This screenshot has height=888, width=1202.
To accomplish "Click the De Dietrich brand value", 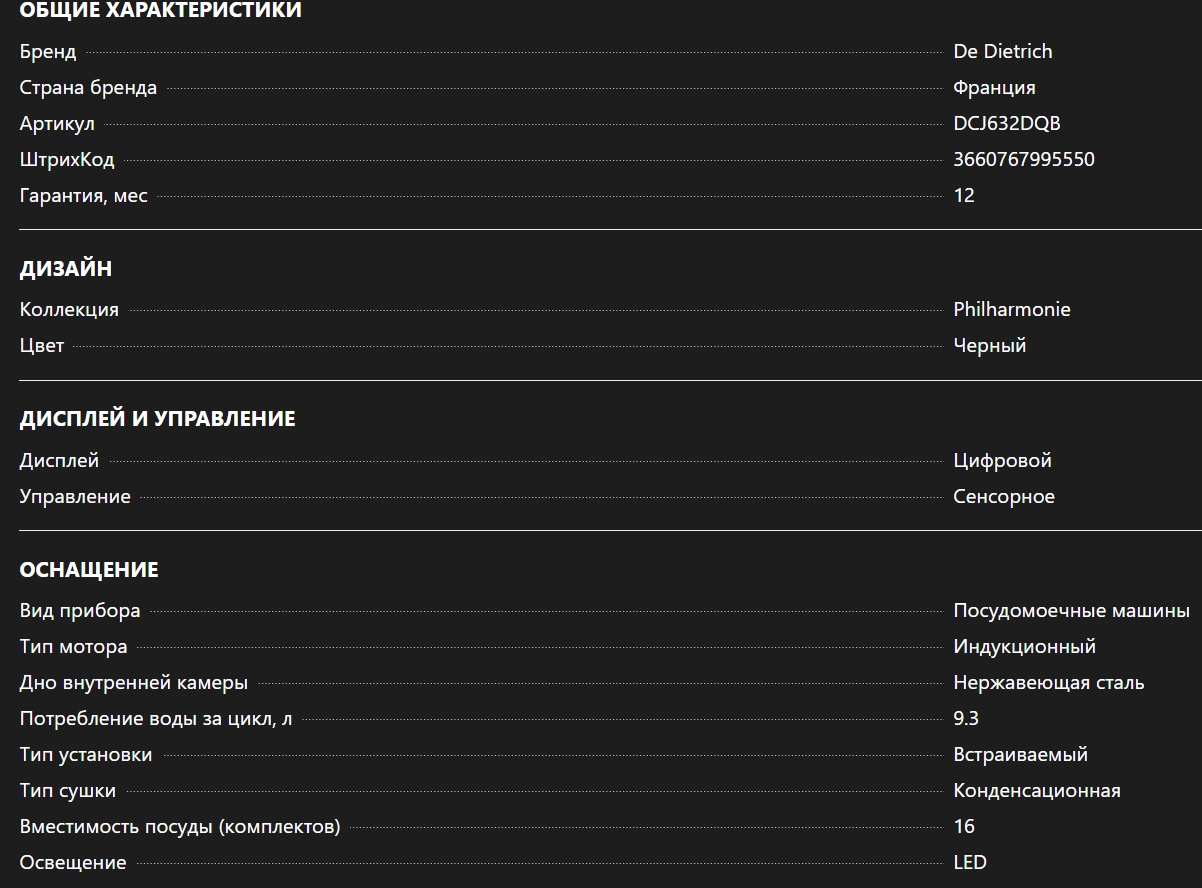I will (x=1002, y=52).
